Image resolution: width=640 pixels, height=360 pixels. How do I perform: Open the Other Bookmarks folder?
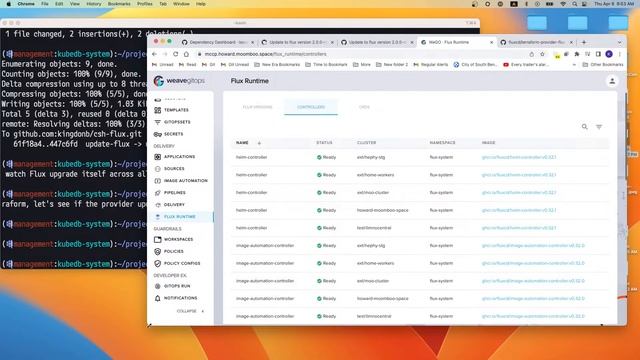602,64
